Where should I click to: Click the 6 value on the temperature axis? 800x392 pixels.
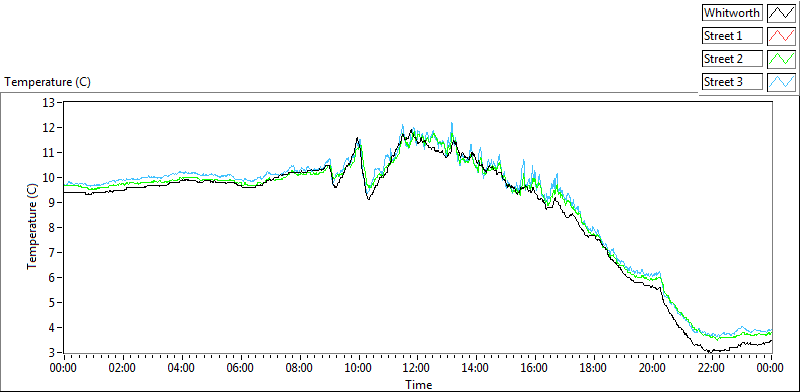(x=51, y=278)
